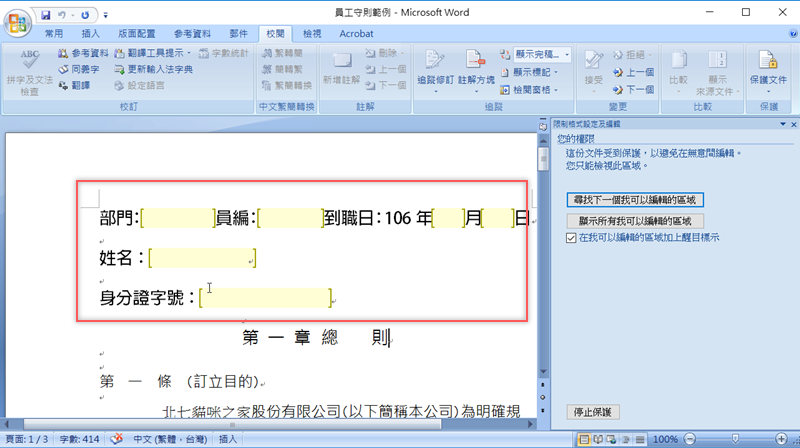800x448 pixels.
Task: Open 繁簡轉換 options
Action: click(x=287, y=85)
